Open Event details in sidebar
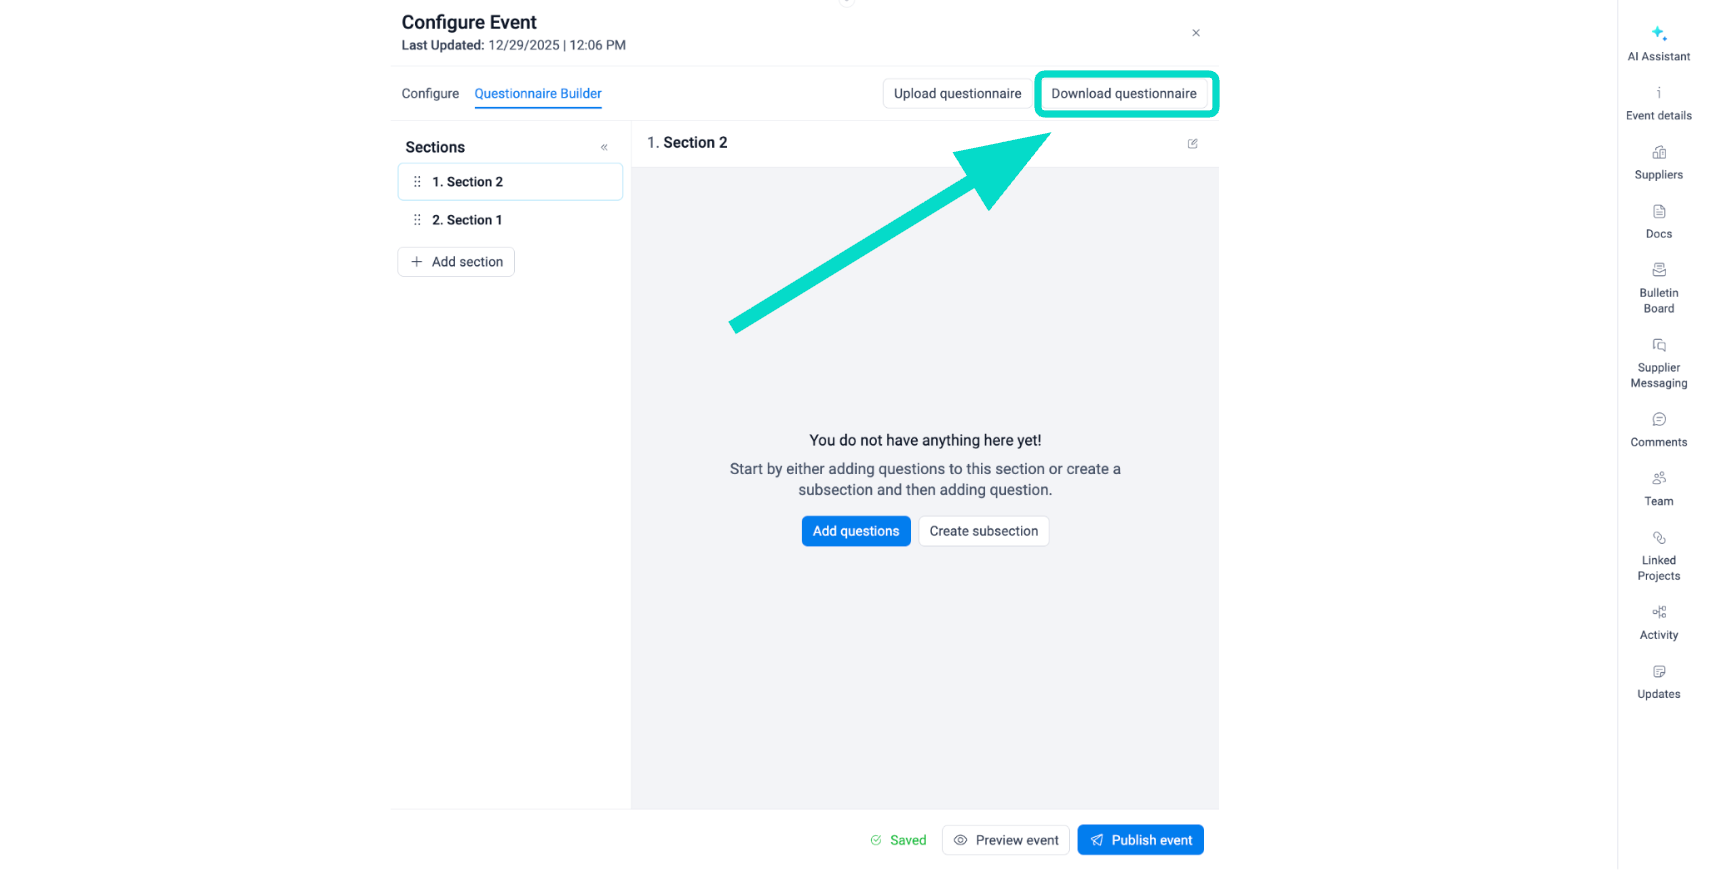Viewport: 1714px width, 878px height. (x=1658, y=103)
